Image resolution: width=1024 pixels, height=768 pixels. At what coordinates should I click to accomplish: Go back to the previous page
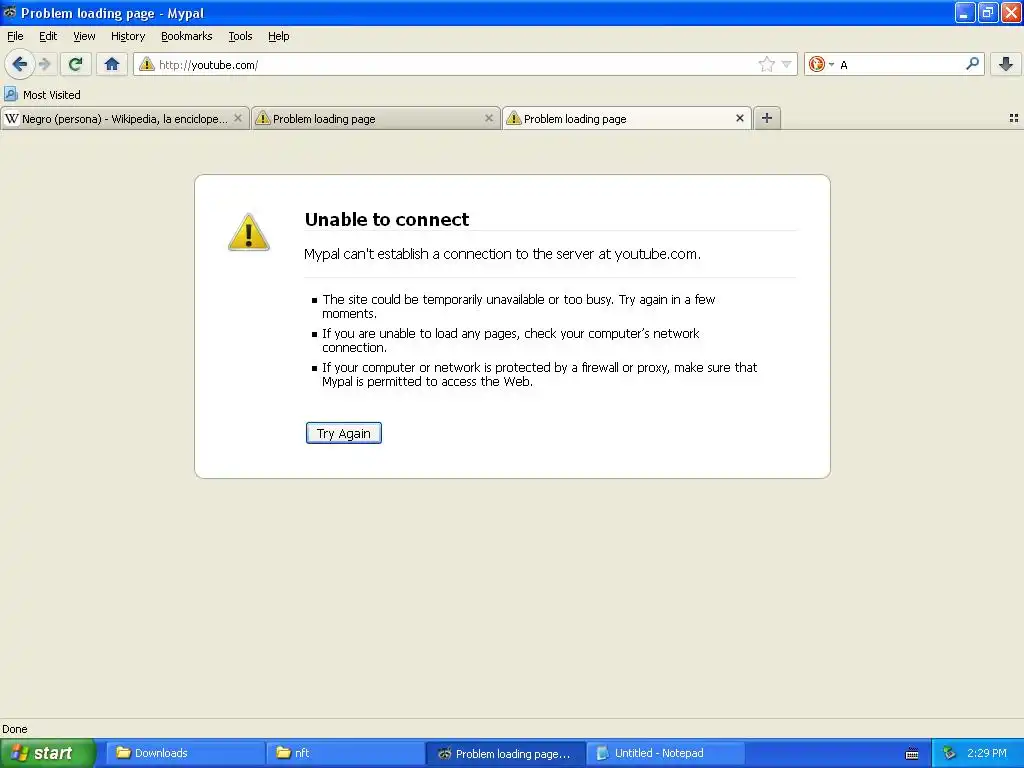point(20,64)
